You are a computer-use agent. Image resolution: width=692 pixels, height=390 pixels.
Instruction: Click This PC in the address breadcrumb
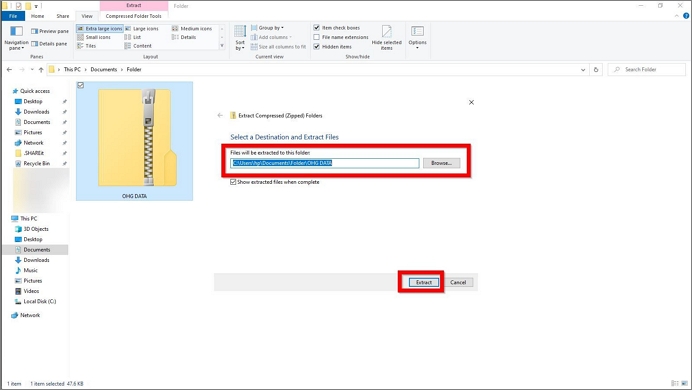72,70
